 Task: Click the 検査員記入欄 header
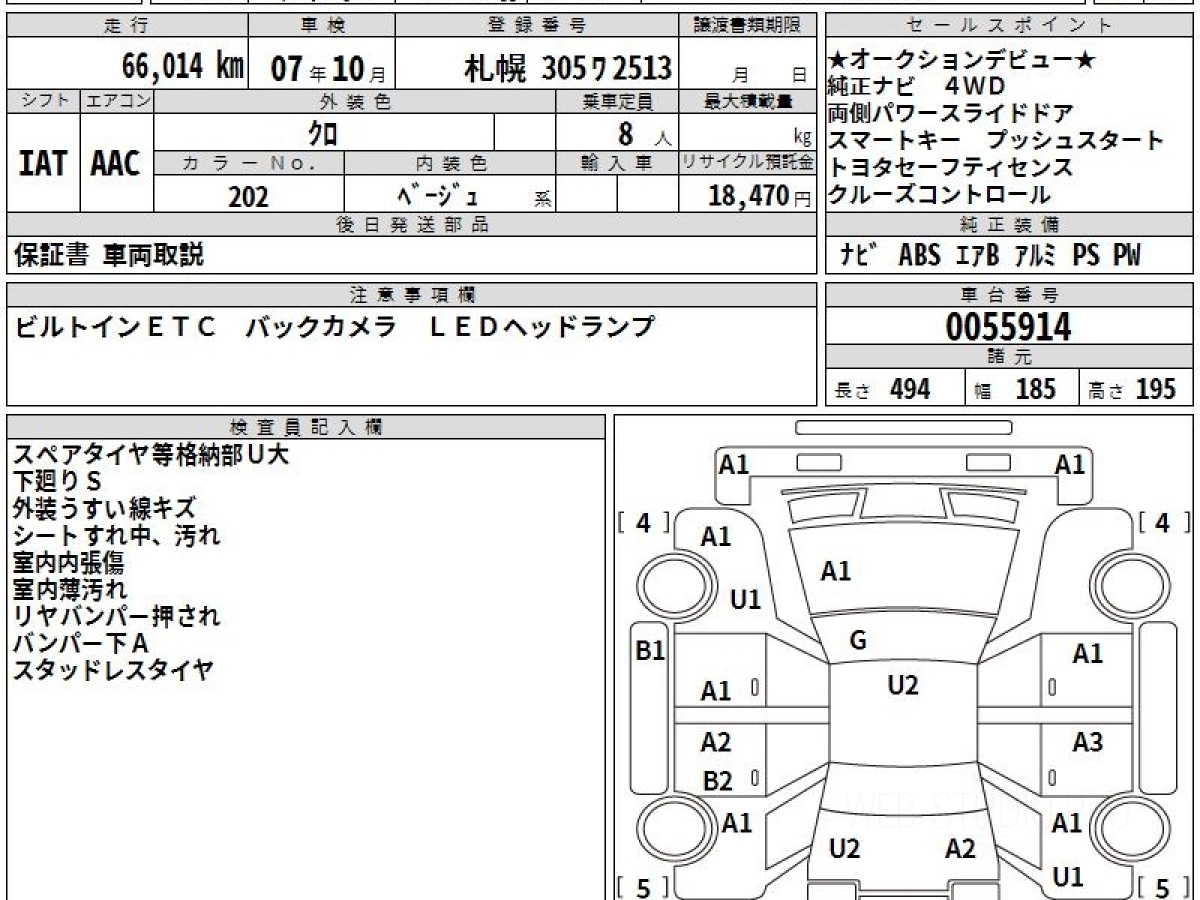point(306,427)
